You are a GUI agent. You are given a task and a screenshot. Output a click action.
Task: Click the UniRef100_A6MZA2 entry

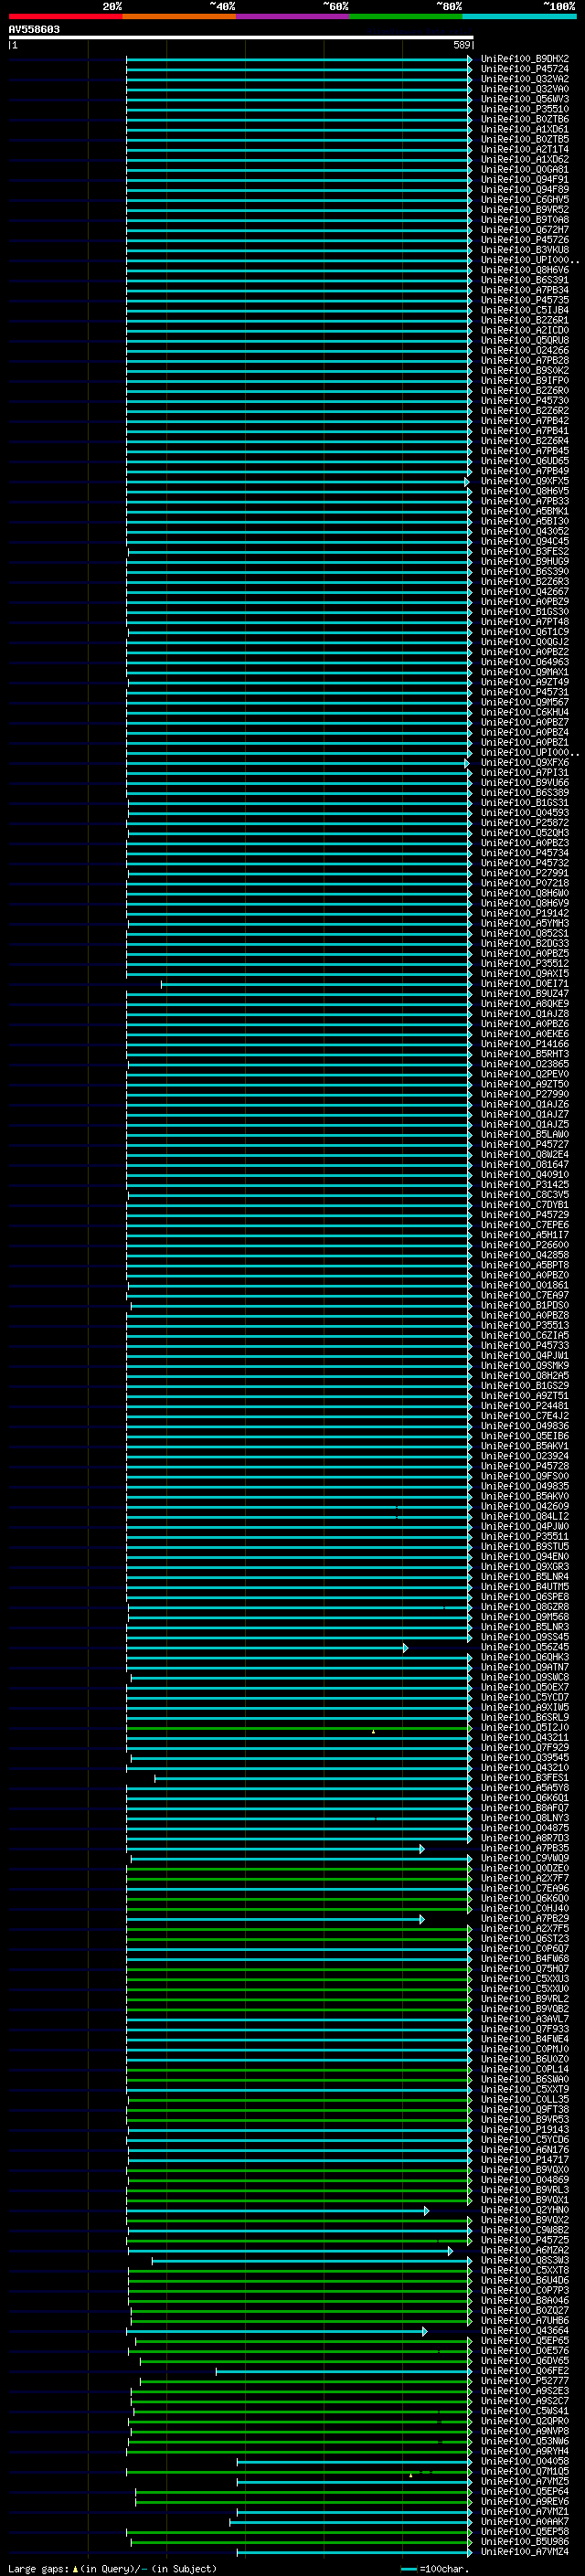[525, 2250]
